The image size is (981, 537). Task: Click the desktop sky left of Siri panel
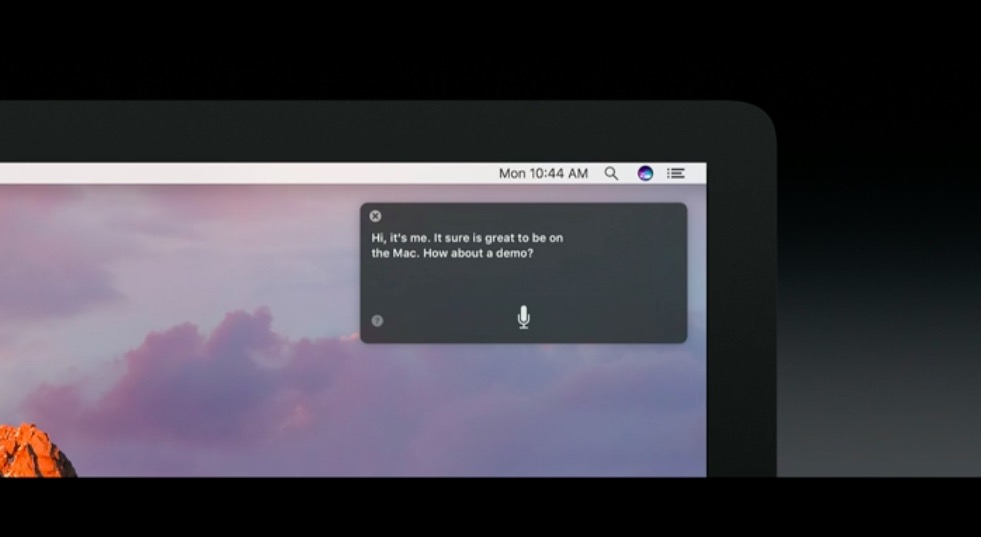tap(200, 250)
